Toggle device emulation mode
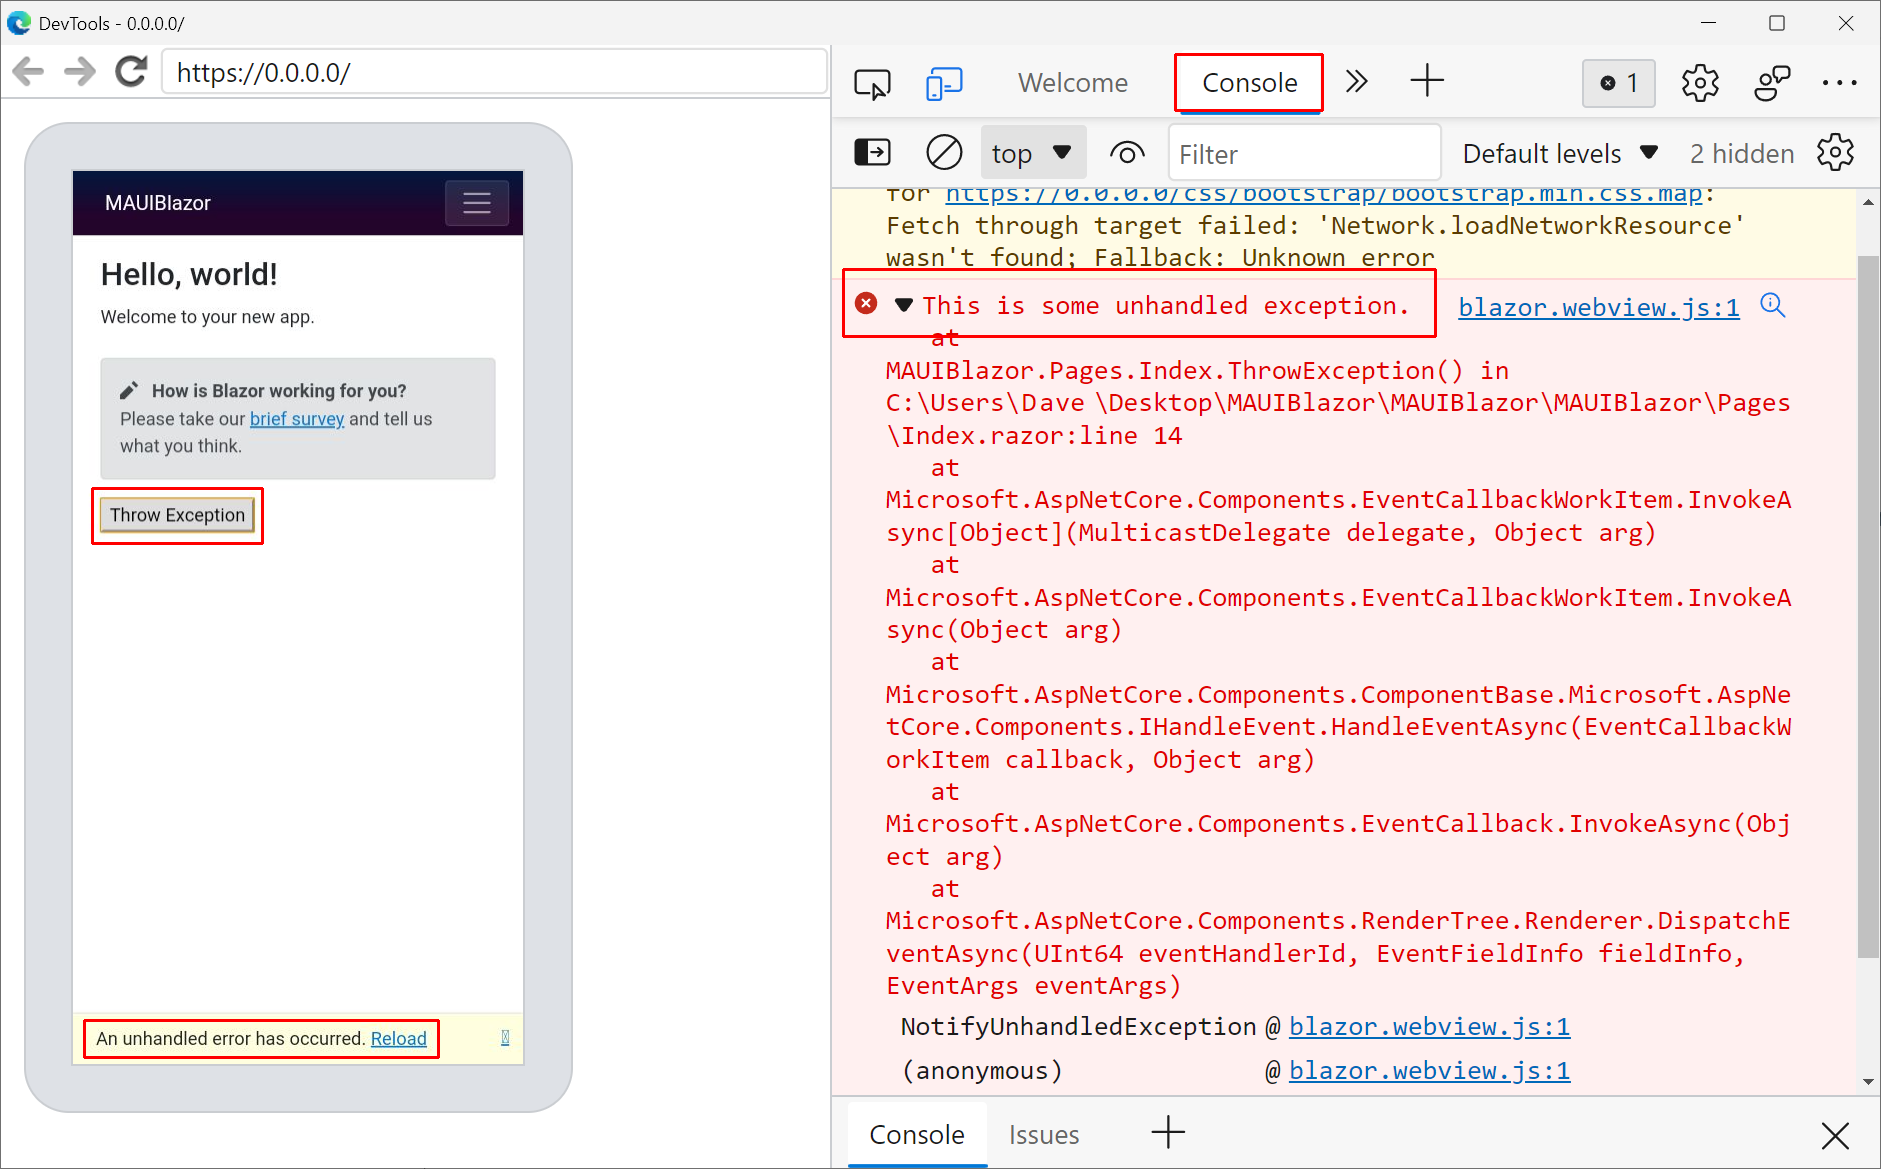 pos(944,83)
